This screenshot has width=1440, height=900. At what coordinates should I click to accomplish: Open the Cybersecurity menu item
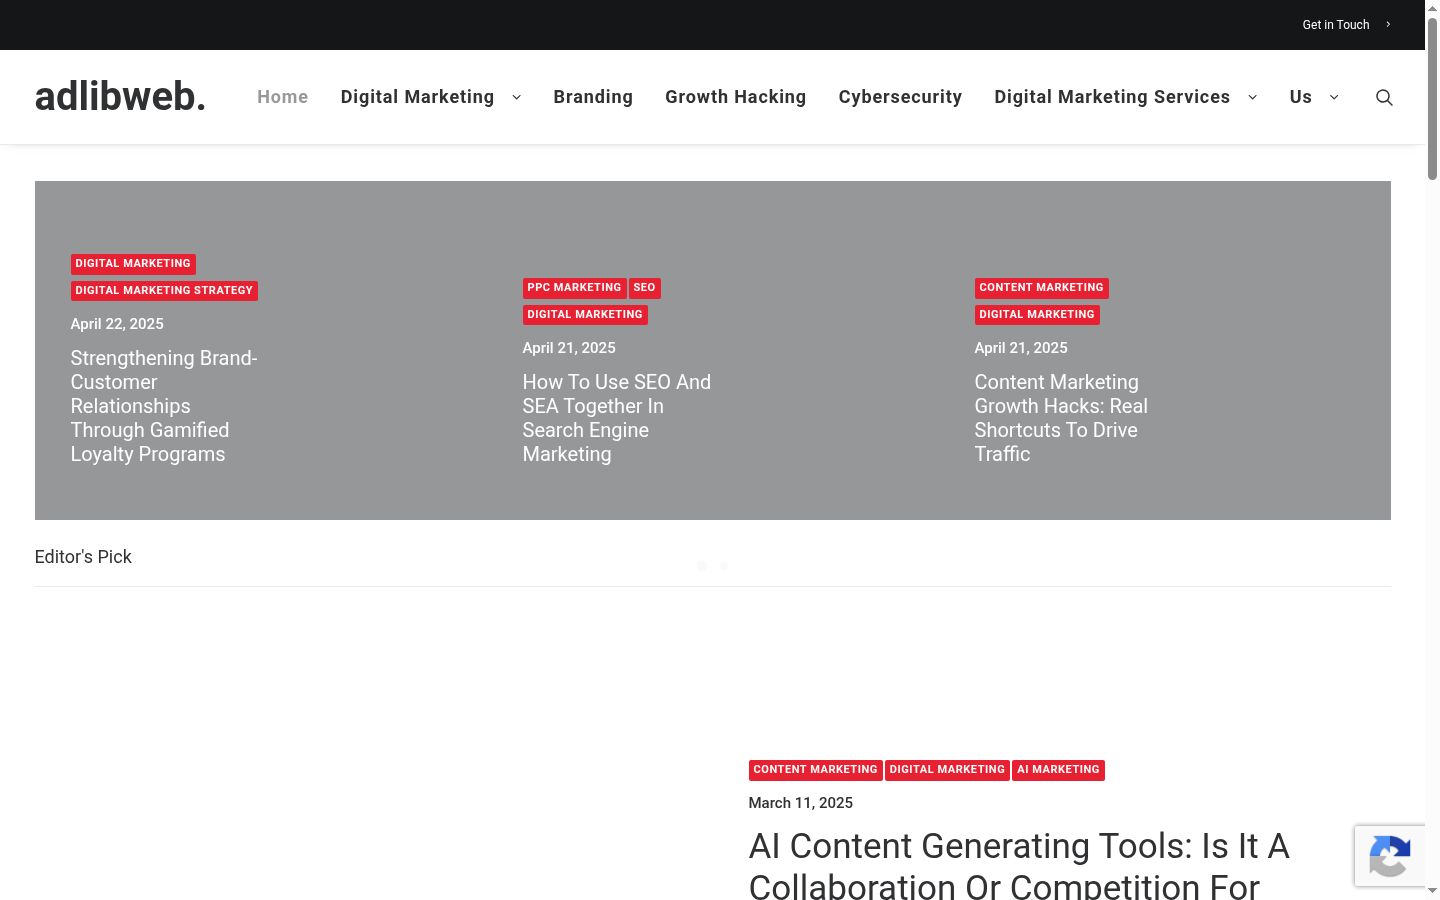900,97
